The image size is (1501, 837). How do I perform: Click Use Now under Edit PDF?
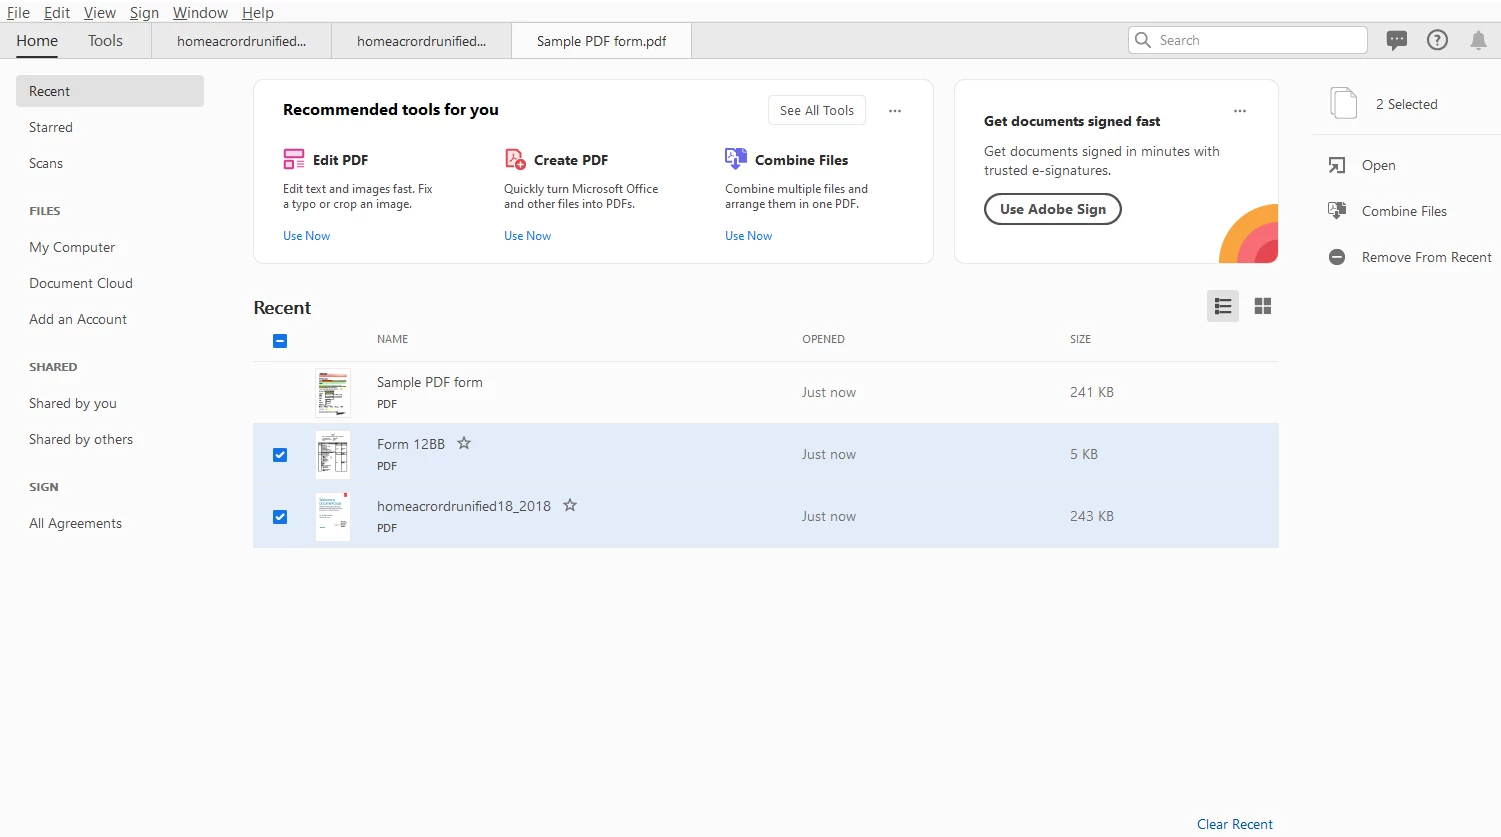click(306, 236)
